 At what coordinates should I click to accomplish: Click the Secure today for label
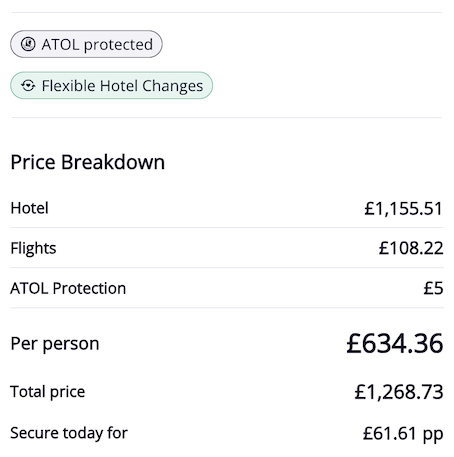(69, 433)
